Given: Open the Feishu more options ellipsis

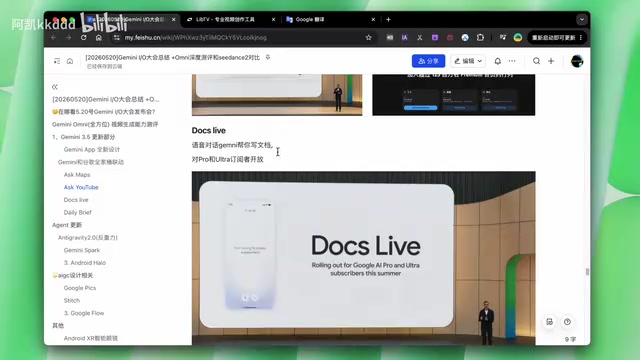Looking at the screenshot, I should point(512,61).
